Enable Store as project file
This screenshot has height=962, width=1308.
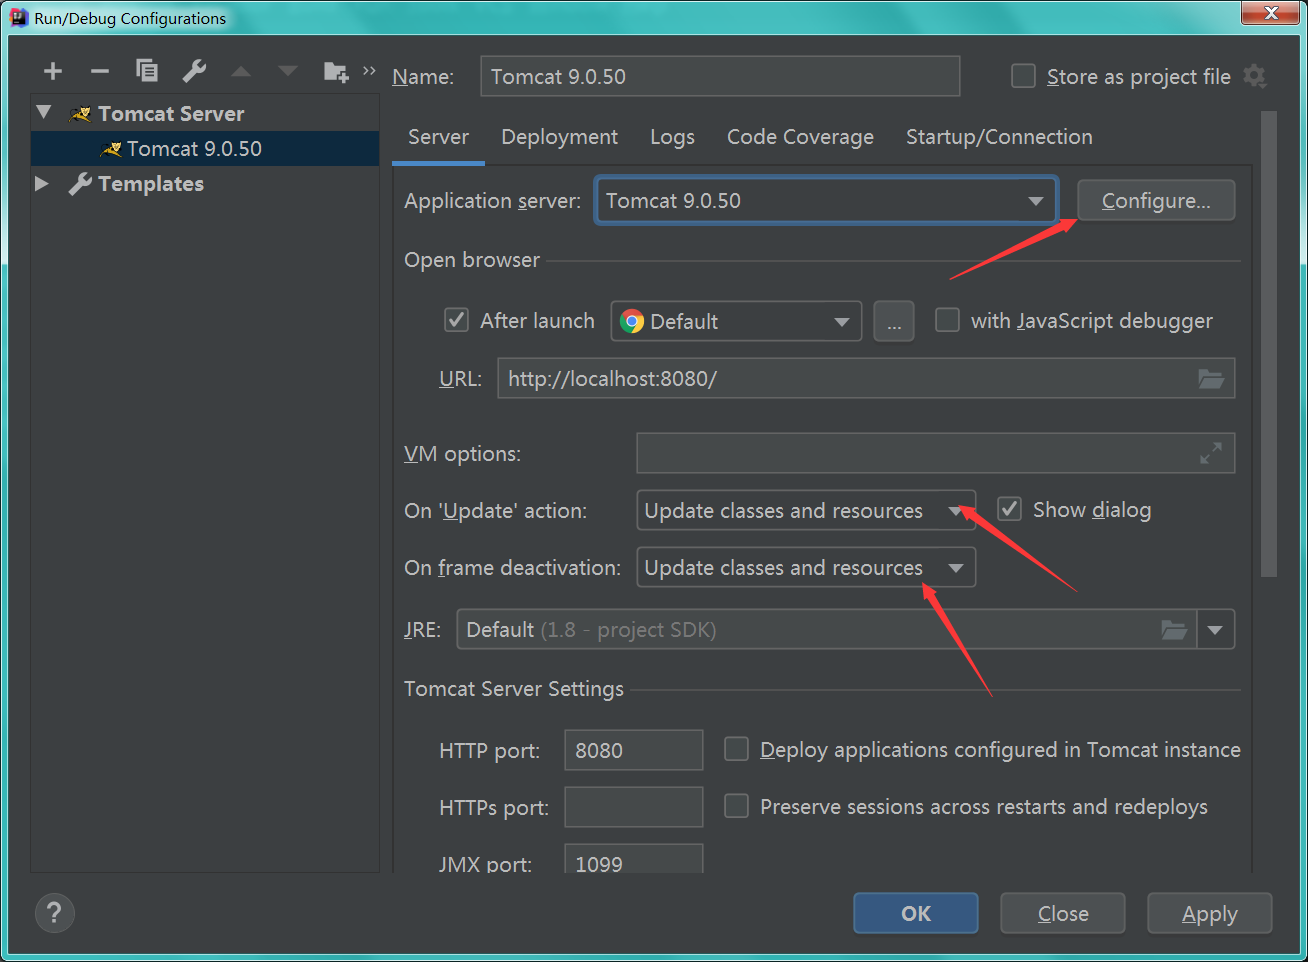coord(1023,76)
